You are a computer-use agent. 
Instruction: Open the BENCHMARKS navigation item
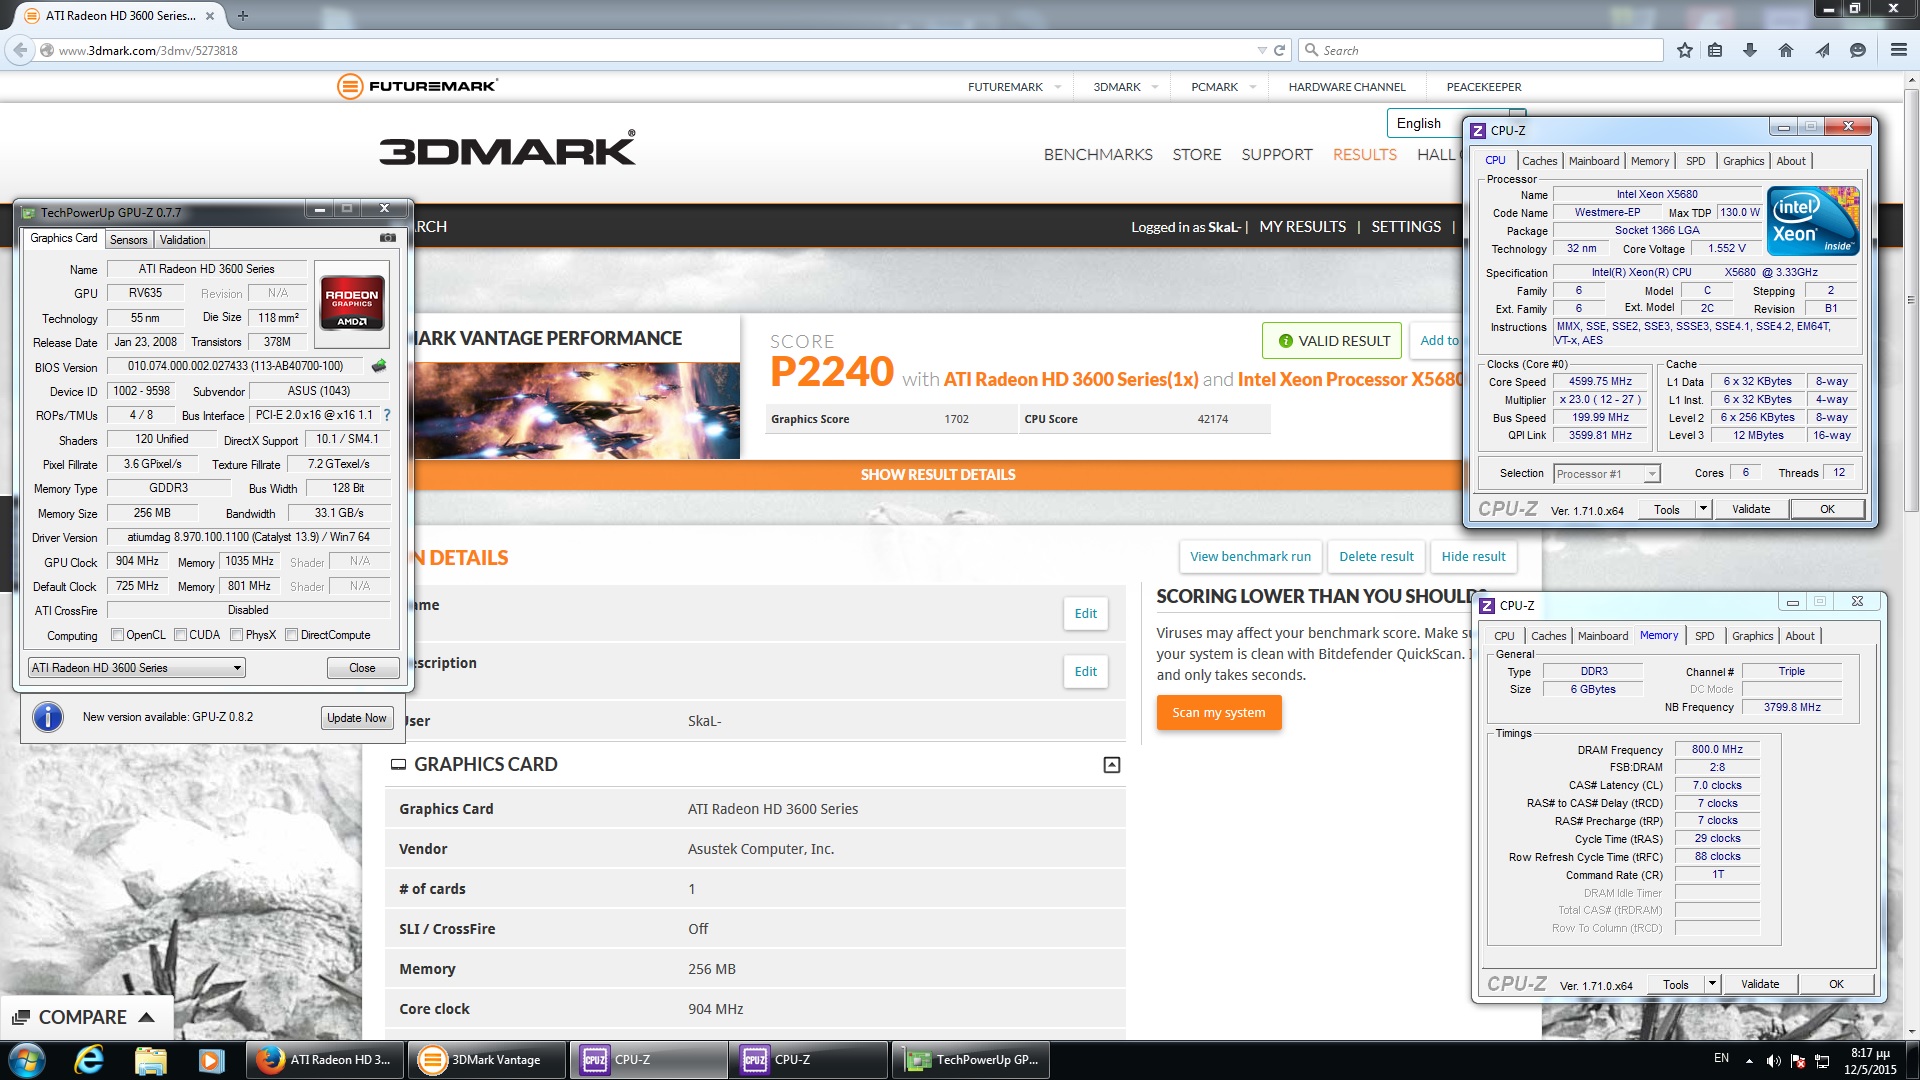coord(1098,154)
